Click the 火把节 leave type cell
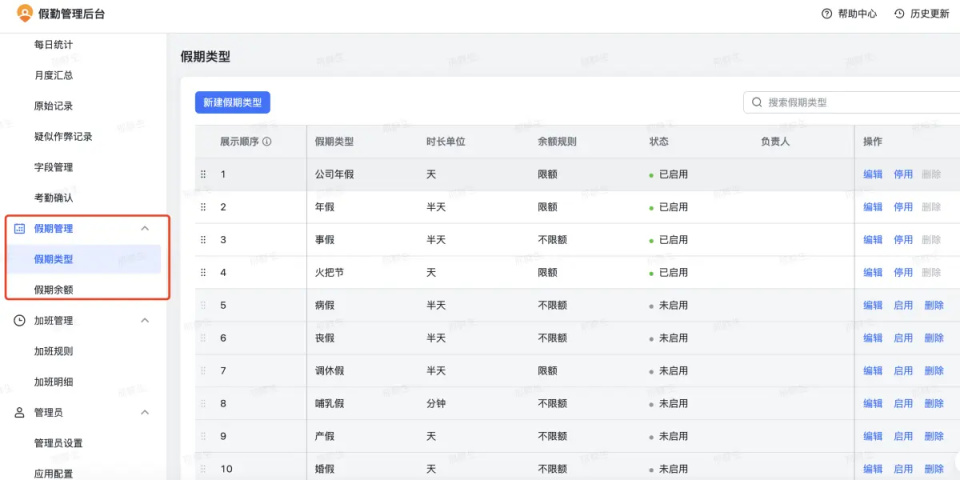This screenshot has width=960, height=480. [329, 272]
